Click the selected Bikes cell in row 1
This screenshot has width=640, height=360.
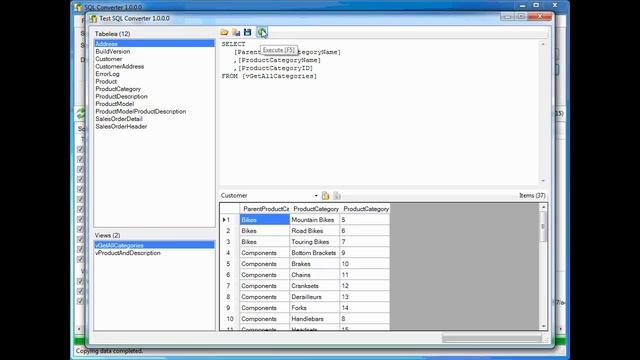(x=265, y=220)
